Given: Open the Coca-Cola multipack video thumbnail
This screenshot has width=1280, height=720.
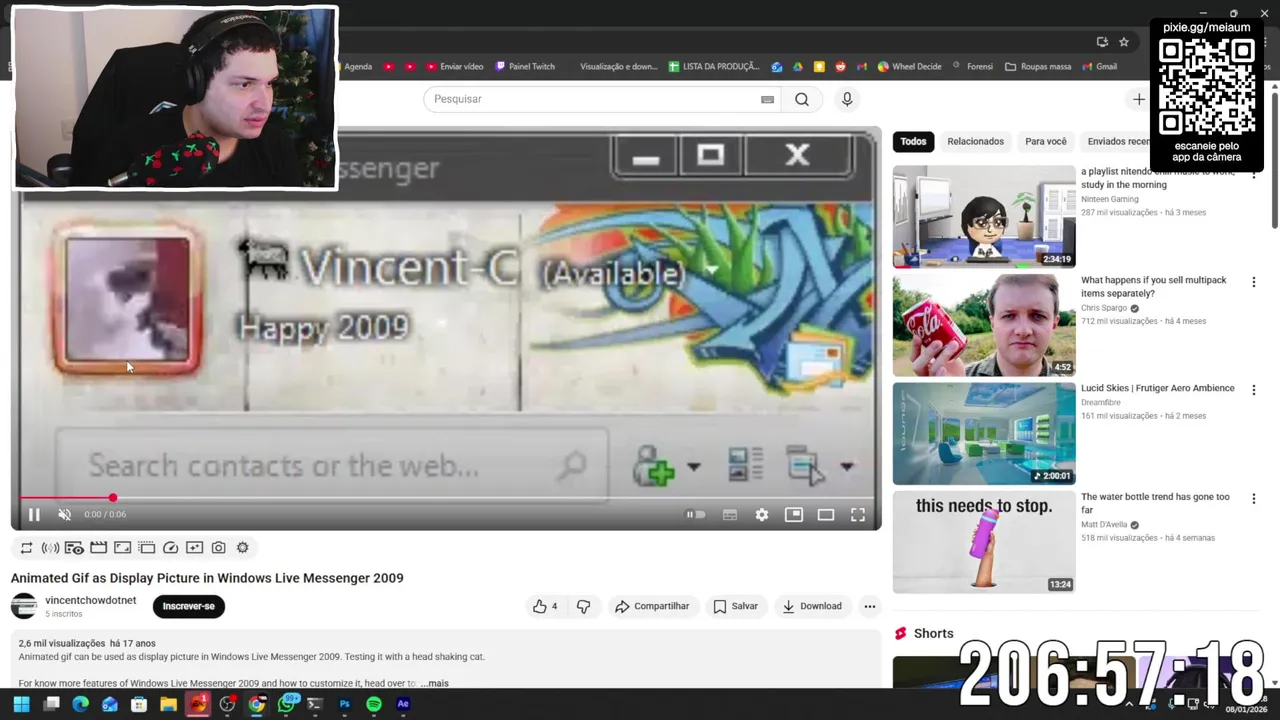Looking at the screenshot, I should [x=984, y=325].
